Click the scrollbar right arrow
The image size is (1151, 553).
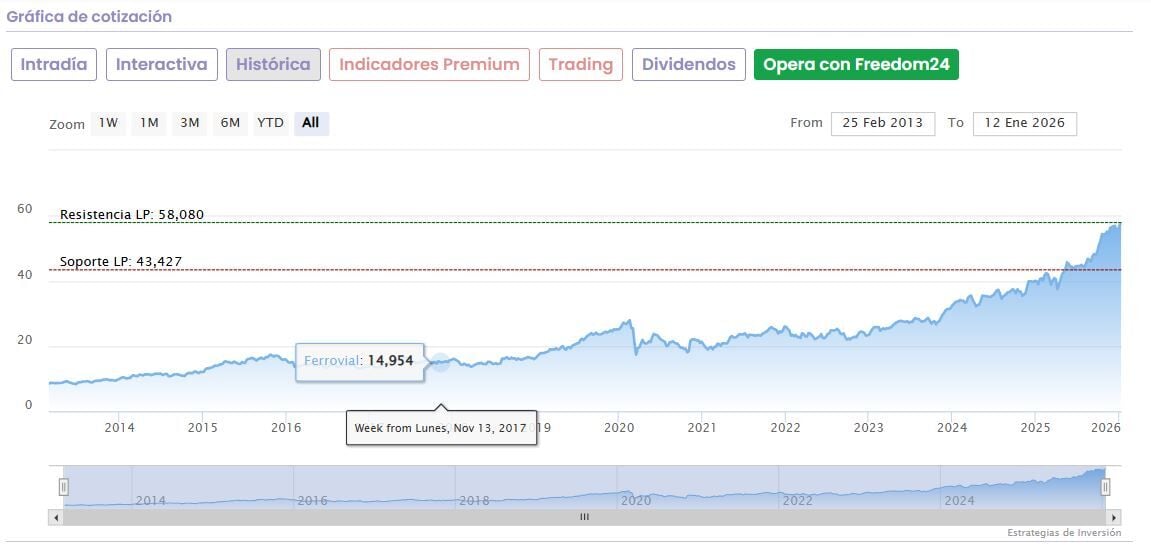pos(1114,517)
